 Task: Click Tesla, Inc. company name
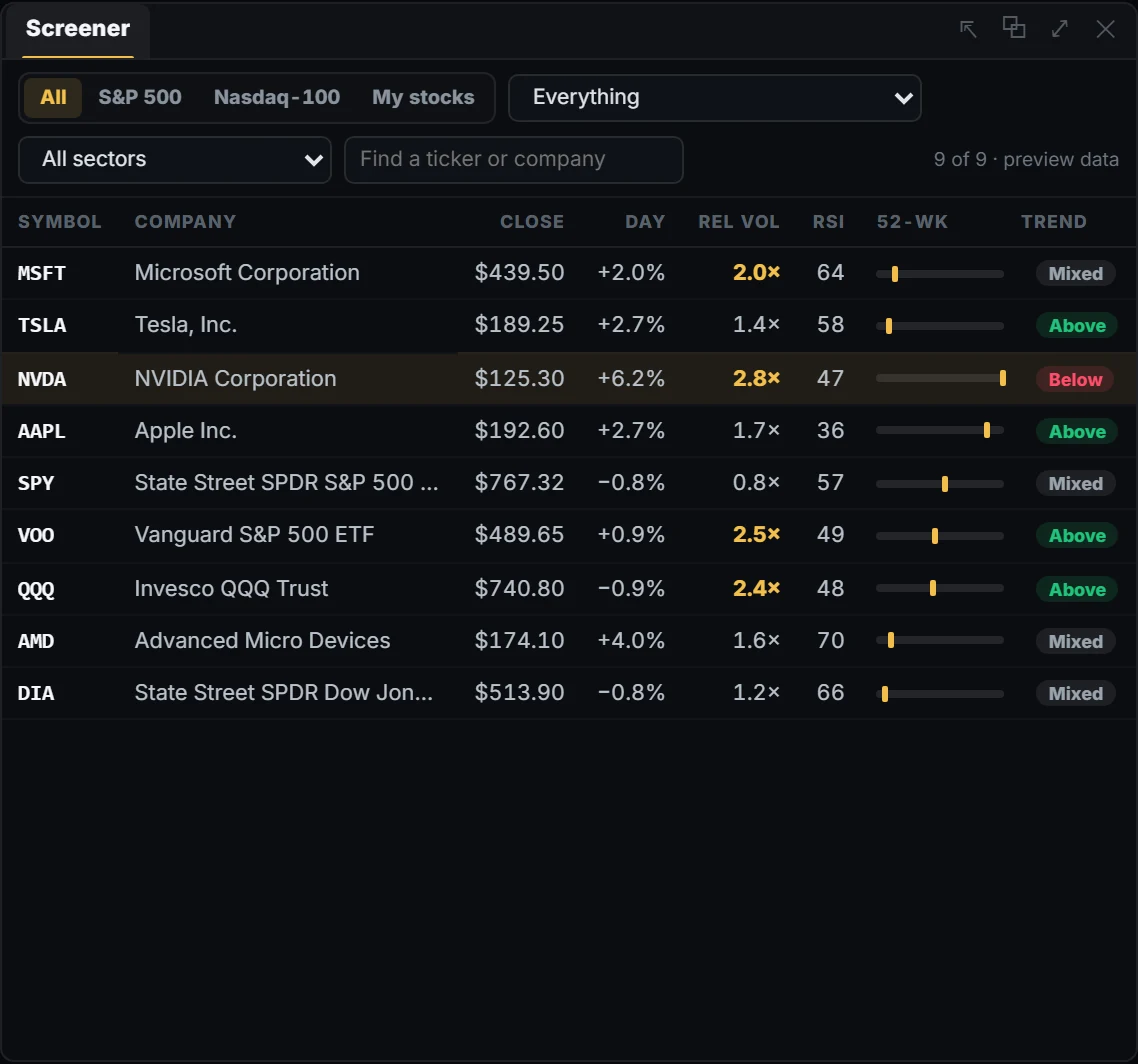pyautogui.click(x=186, y=325)
